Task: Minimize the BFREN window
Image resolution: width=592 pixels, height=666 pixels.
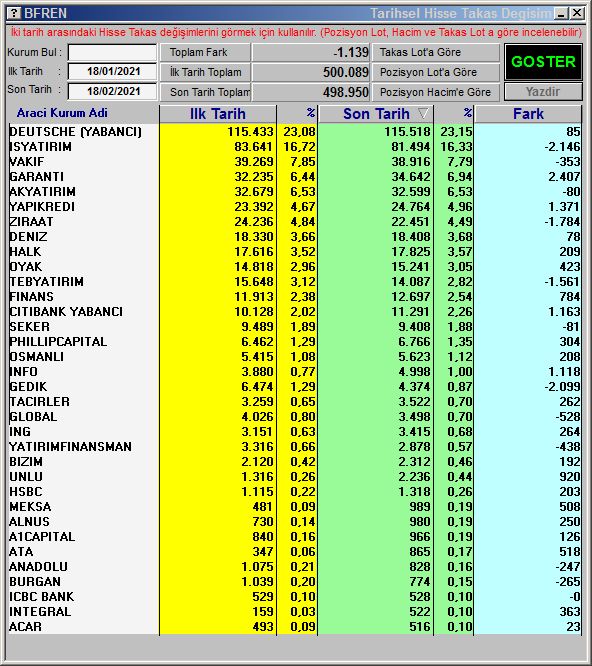Action: pyautogui.click(x=561, y=13)
